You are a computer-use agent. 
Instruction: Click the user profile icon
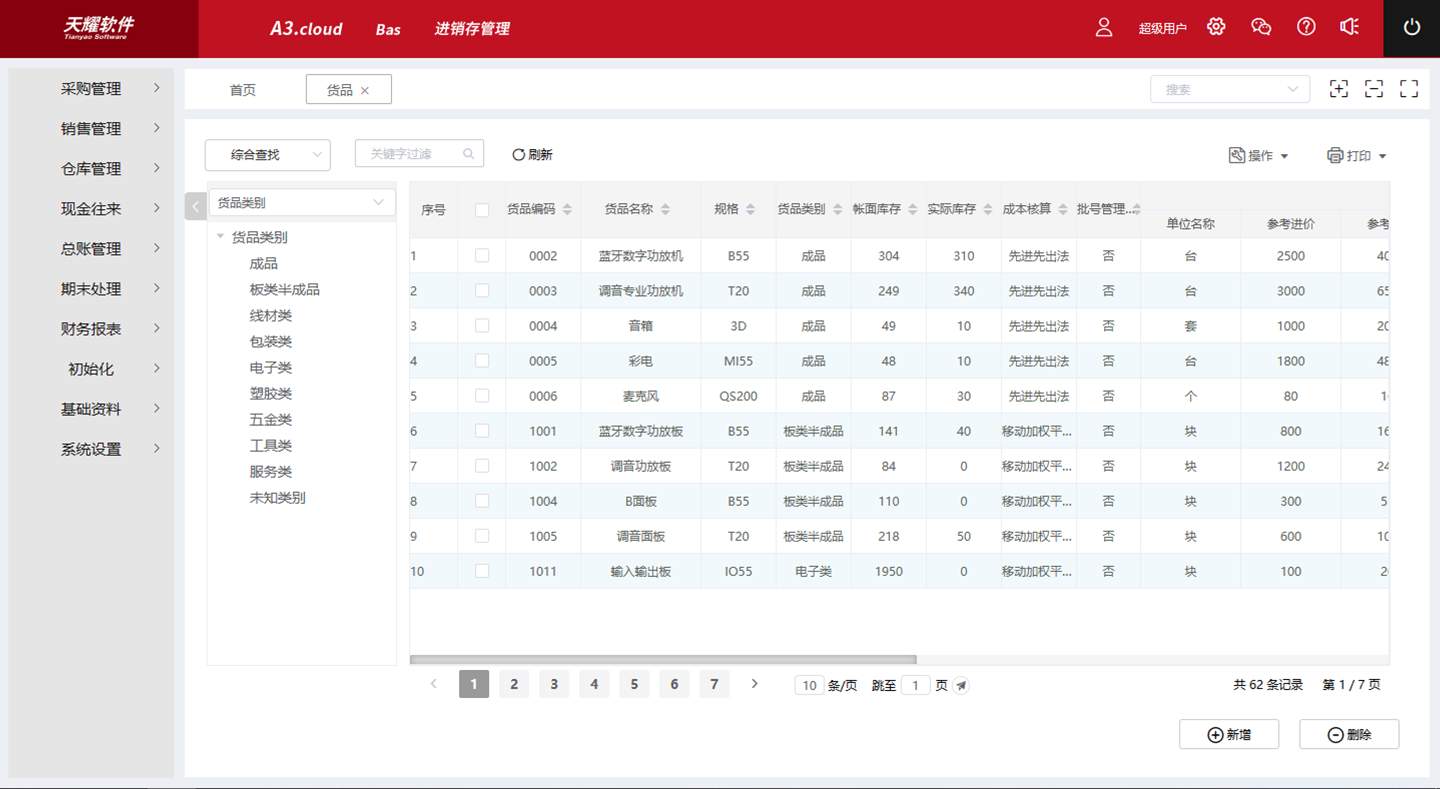click(1104, 28)
